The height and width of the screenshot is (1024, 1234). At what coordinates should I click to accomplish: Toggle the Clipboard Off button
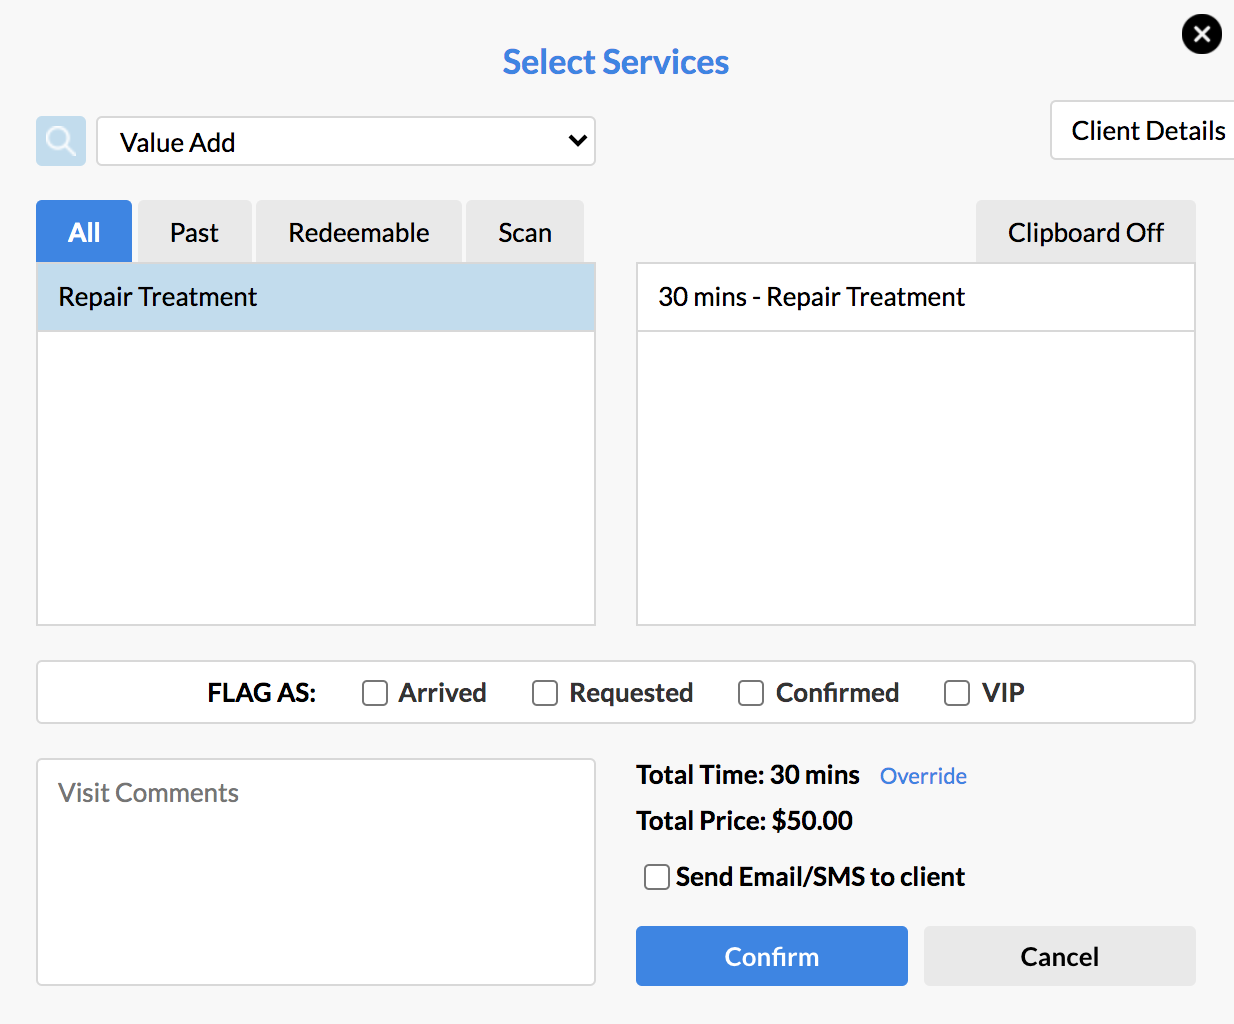[1086, 232]
